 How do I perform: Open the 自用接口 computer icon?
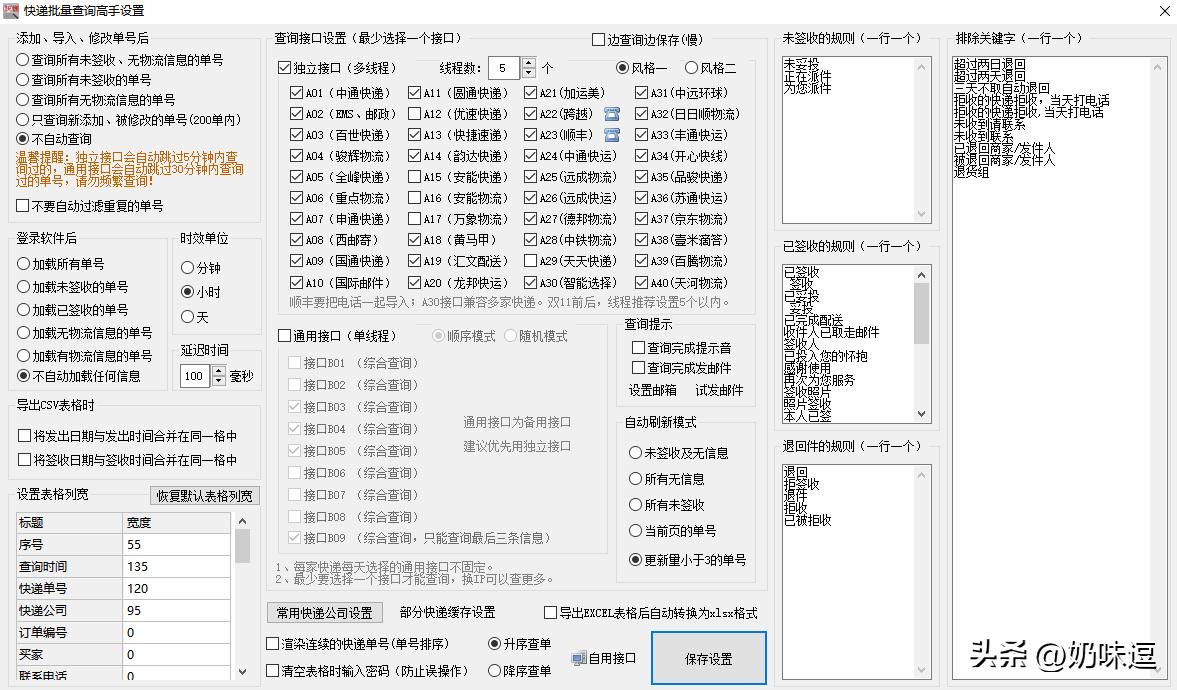point(579,658)
